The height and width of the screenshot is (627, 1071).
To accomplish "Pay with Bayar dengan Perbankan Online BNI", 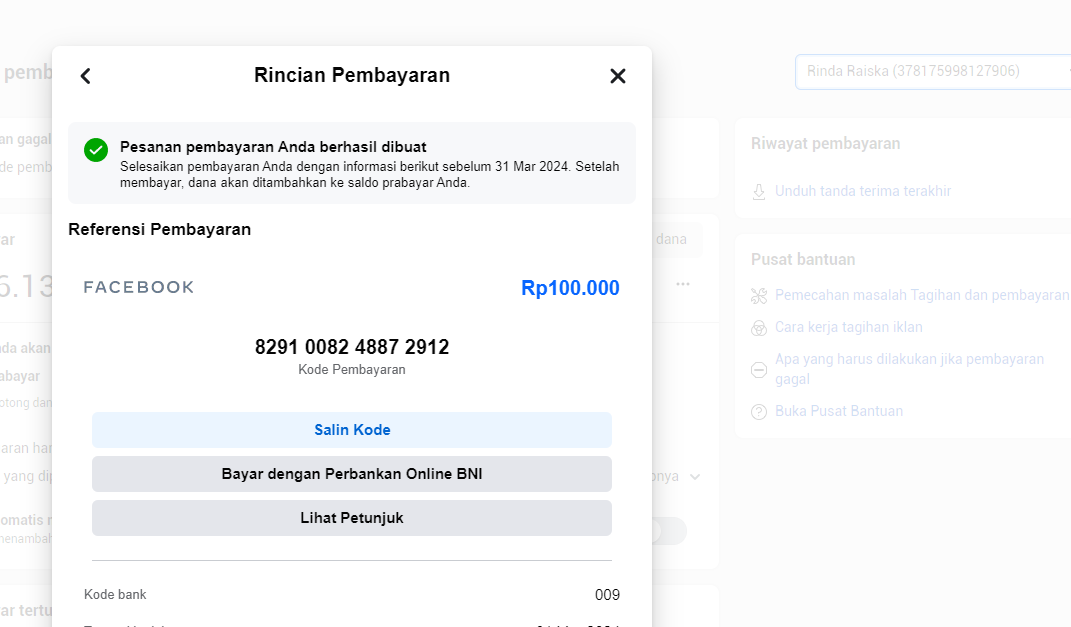I will (352, 474).
